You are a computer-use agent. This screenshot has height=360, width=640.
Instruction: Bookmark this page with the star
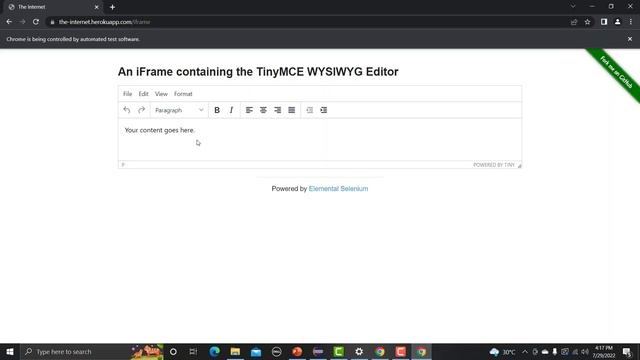587,22
